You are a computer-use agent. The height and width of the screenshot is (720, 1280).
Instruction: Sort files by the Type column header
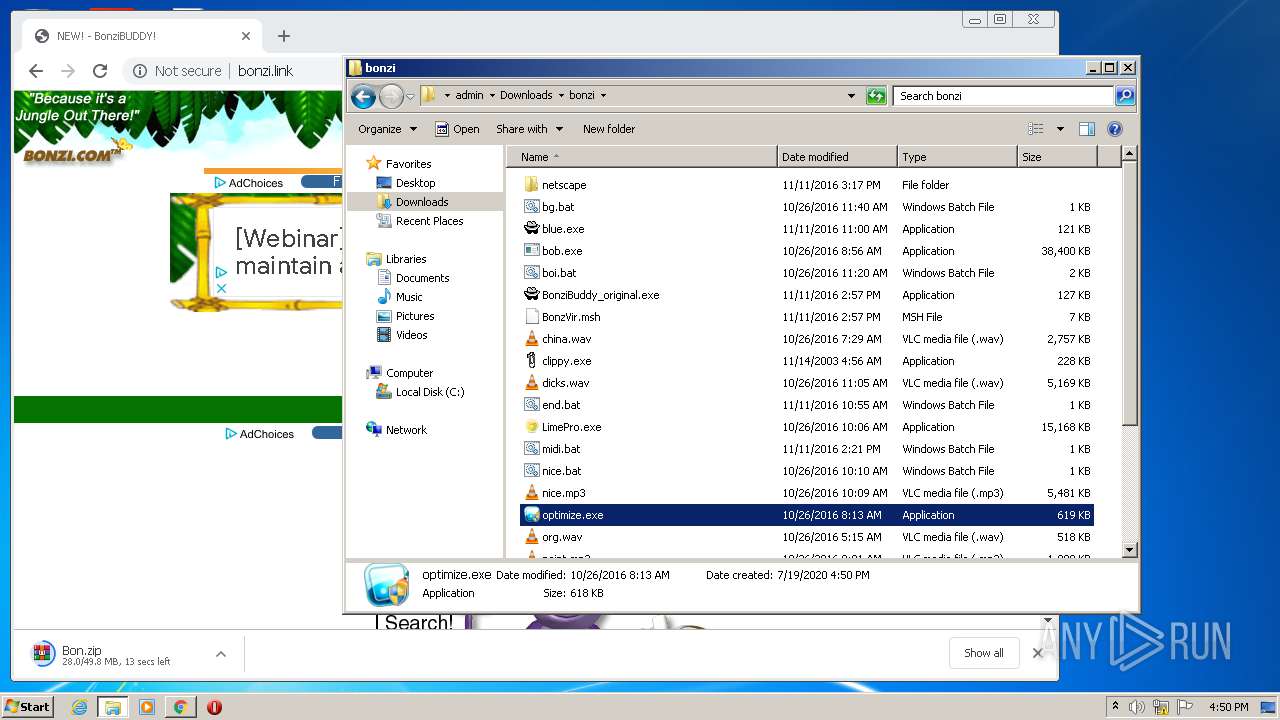pyautogui.click(x=957, y=157)
